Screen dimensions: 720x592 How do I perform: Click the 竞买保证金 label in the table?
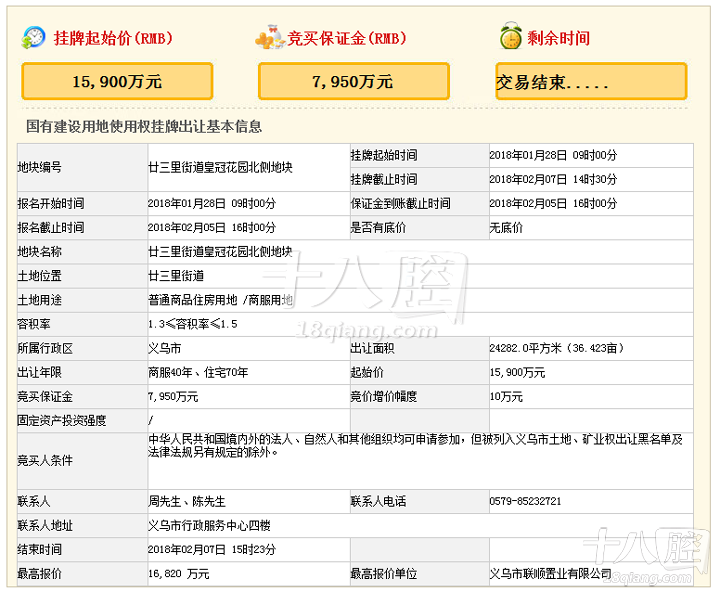(45, 397)
